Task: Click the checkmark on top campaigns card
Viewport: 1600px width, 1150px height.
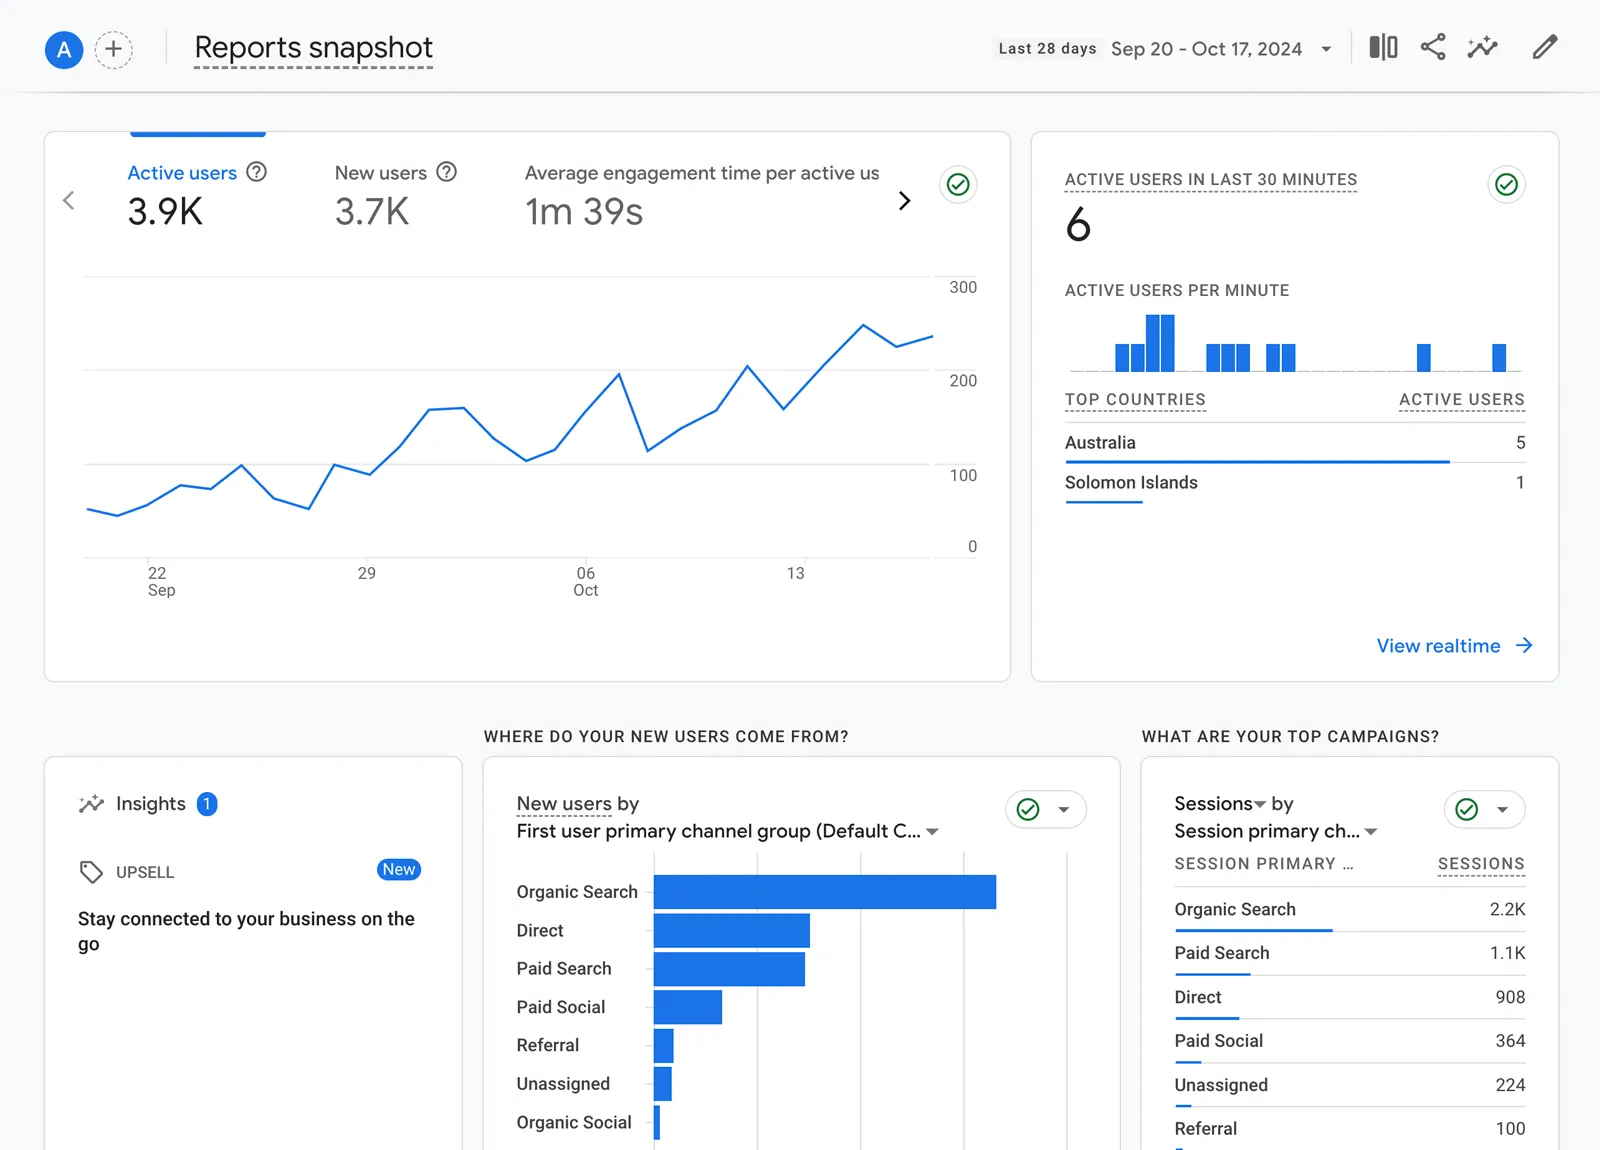Action: point(1465,810)
